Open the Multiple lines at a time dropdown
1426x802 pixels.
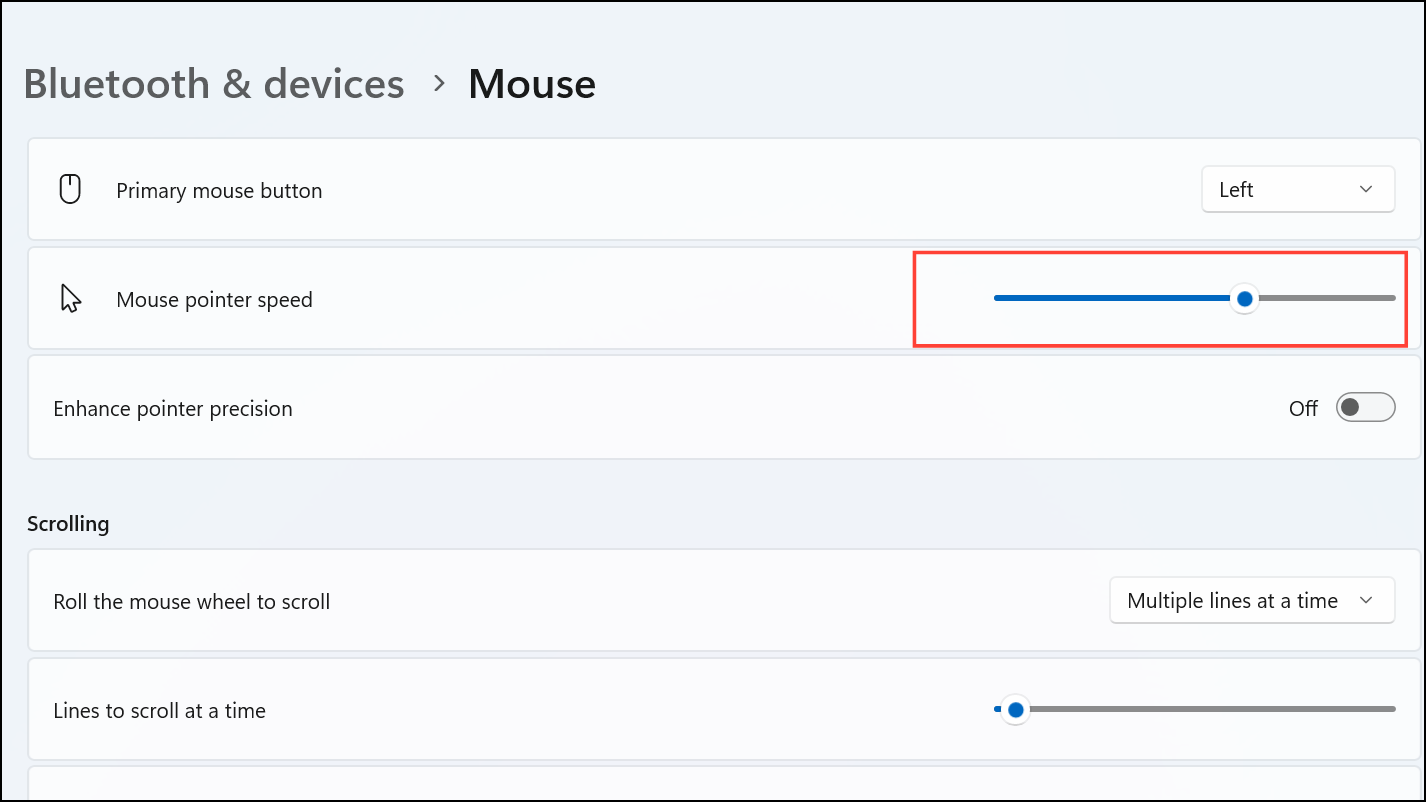coord(1252,601)
